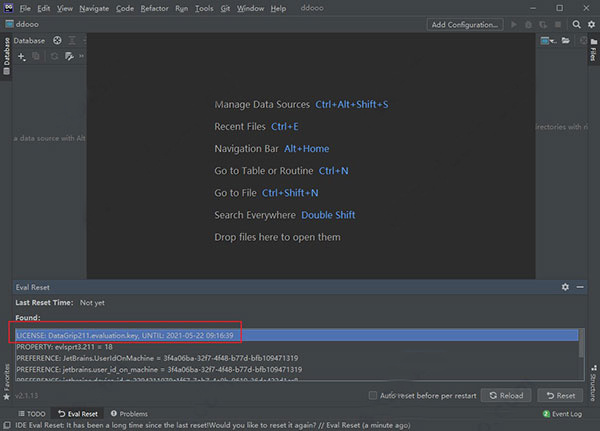This screenshot has height=431, width=600.
Task: Click Run with Coverage icon
Action: click(543, 24)
